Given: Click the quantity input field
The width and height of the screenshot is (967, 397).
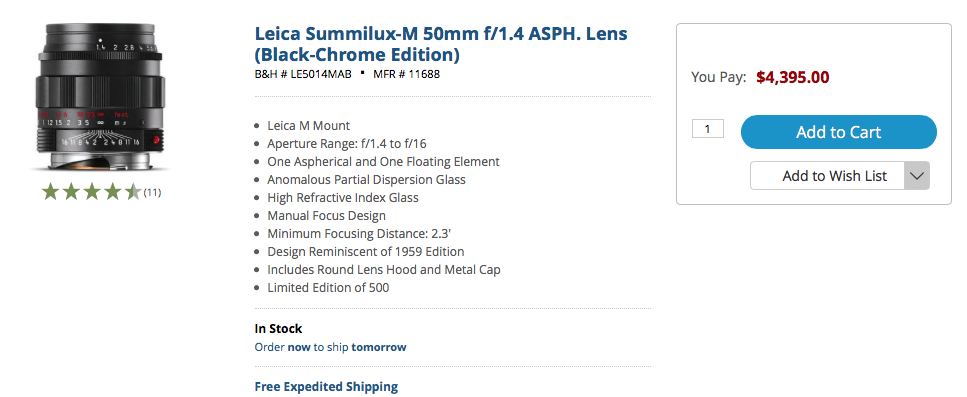Looking at the screenshot, I should pyautogui.click(x=707, y=129).
